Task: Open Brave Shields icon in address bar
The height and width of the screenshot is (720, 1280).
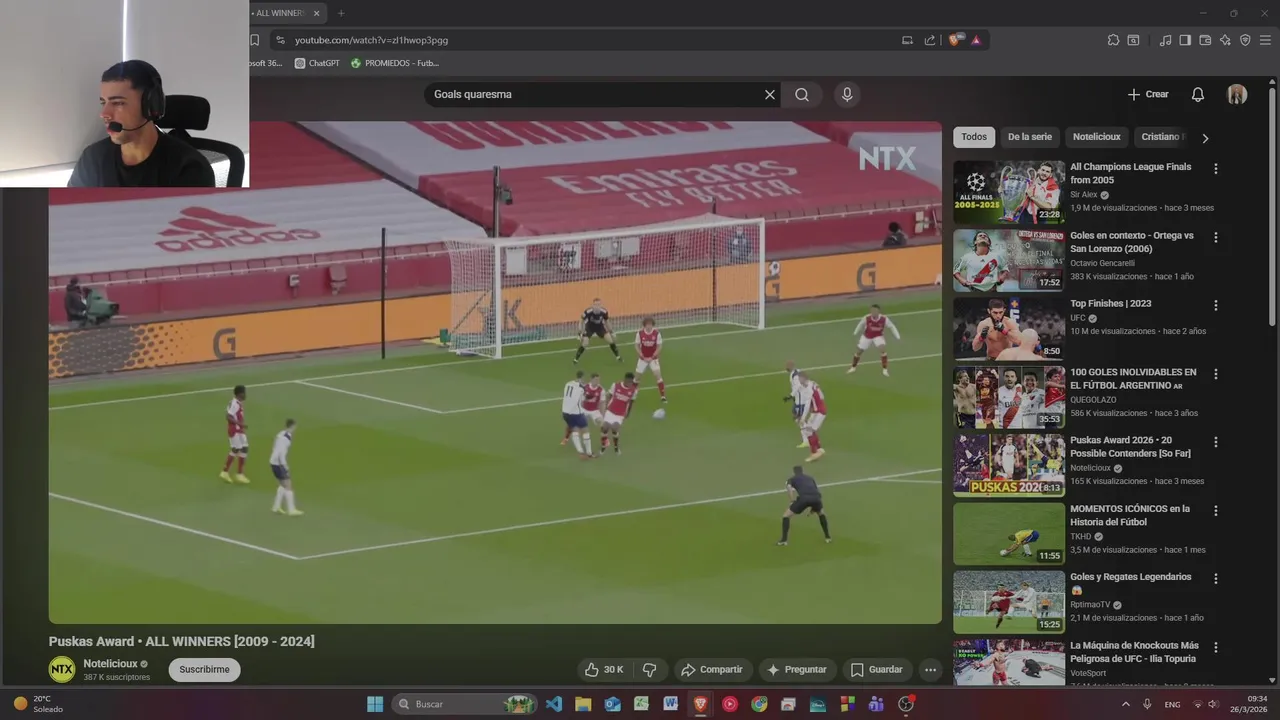Action: (x=954, y=40)
